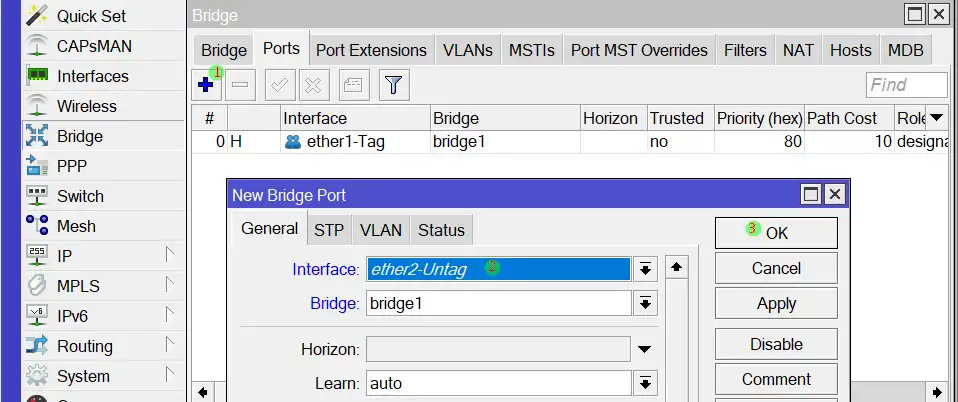The image size is (958, 402).
Task: Open Mesh from the sidebar menu
Action: click(x=76, y=226)
